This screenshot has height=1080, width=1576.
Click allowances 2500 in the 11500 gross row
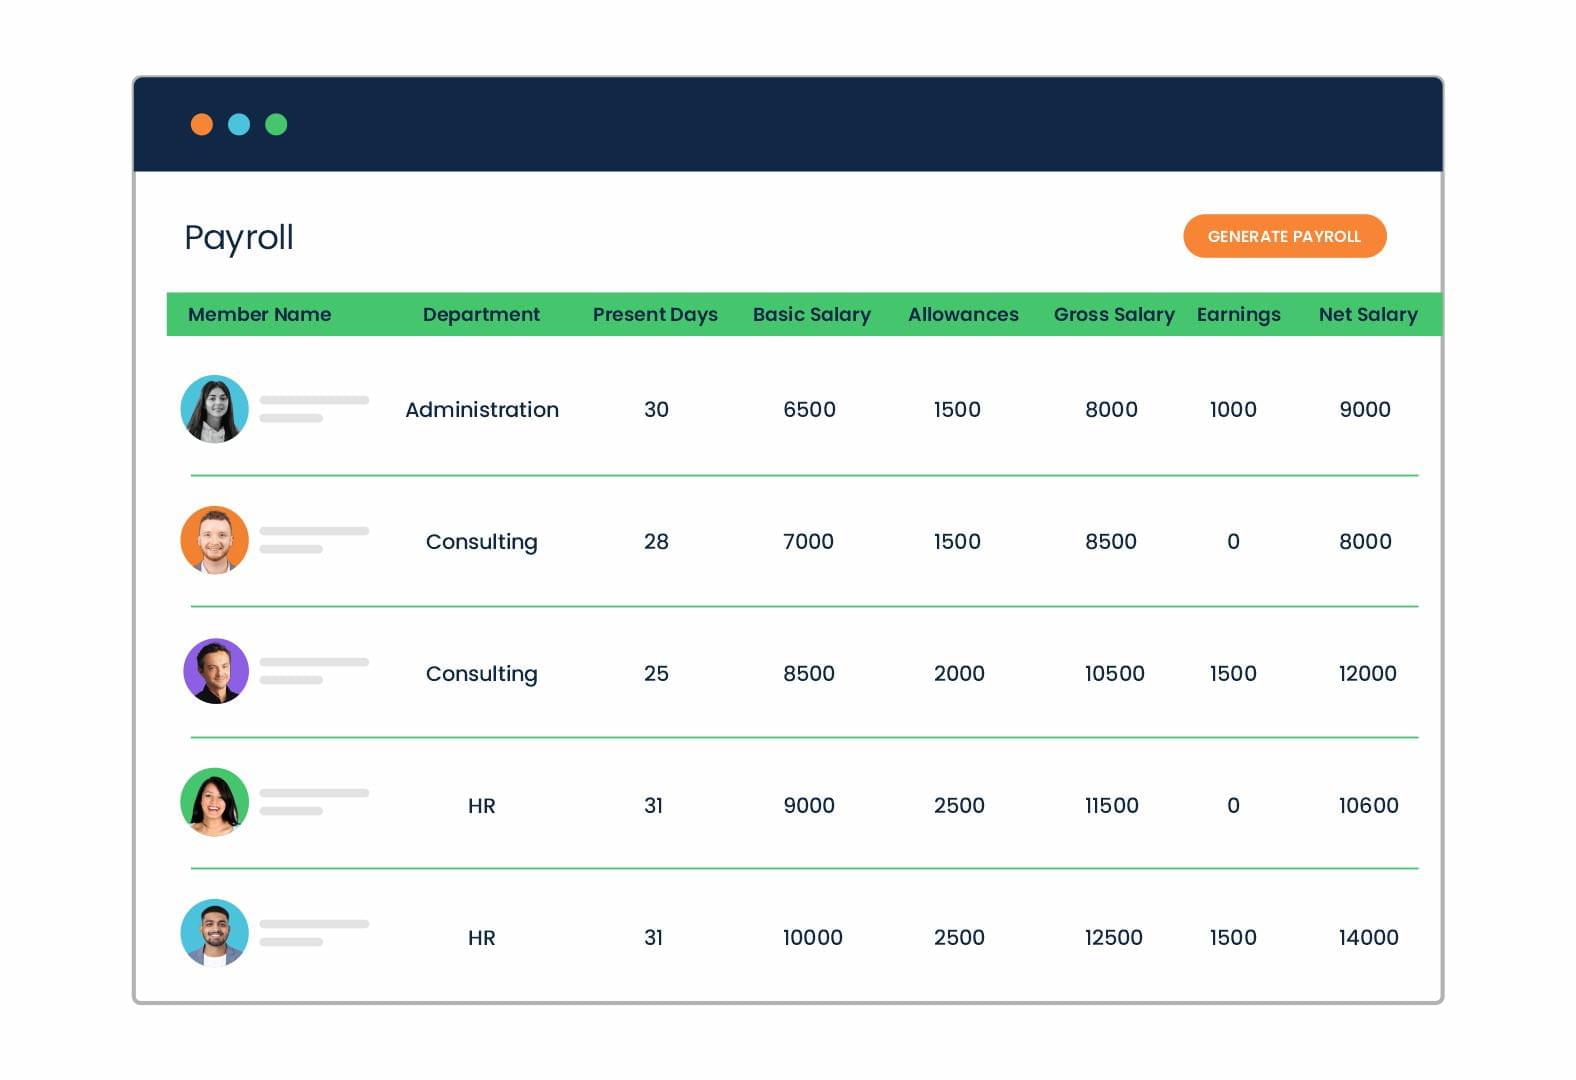coord(959,805)
